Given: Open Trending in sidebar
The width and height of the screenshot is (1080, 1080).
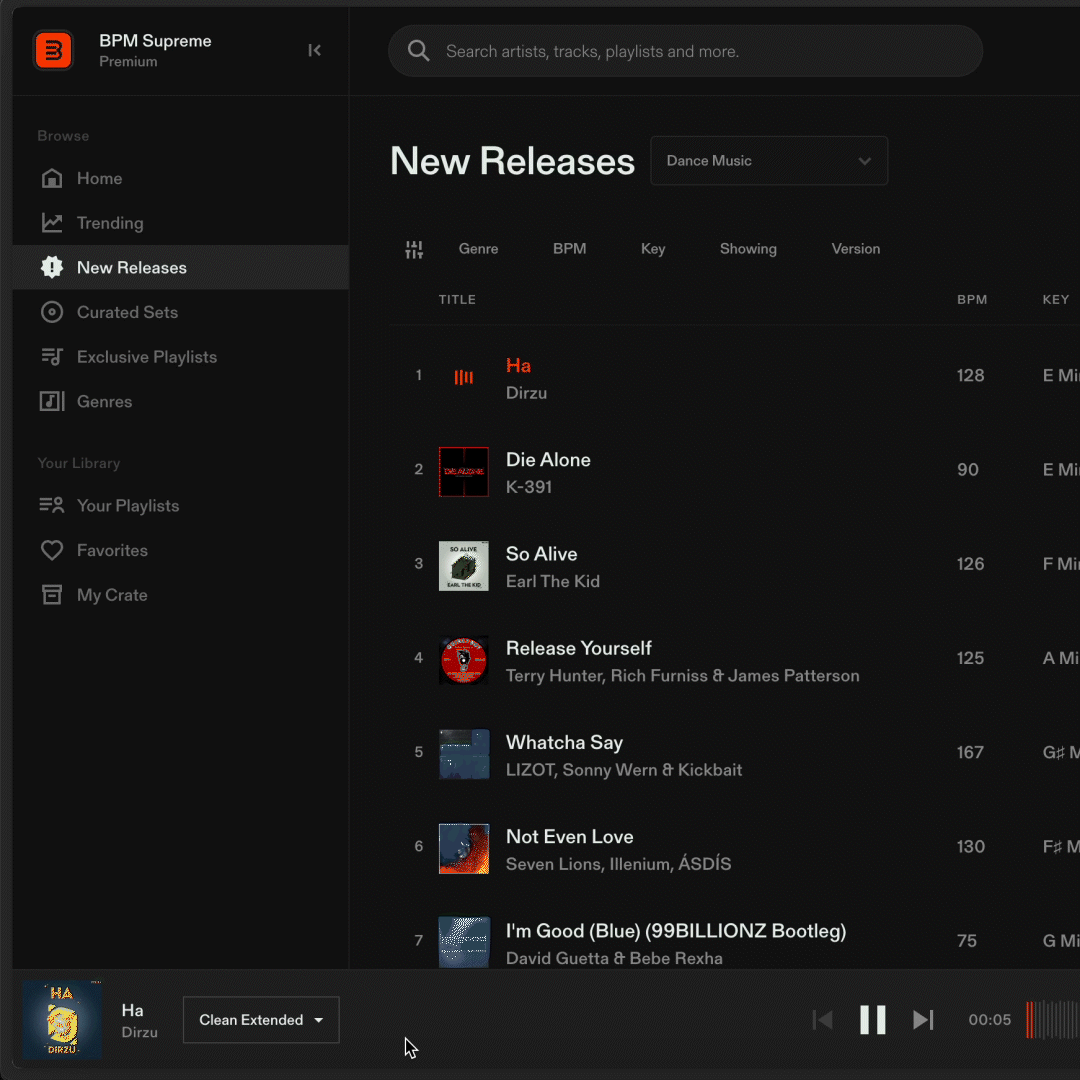Looking at the screenshot, I should [180, 222].
